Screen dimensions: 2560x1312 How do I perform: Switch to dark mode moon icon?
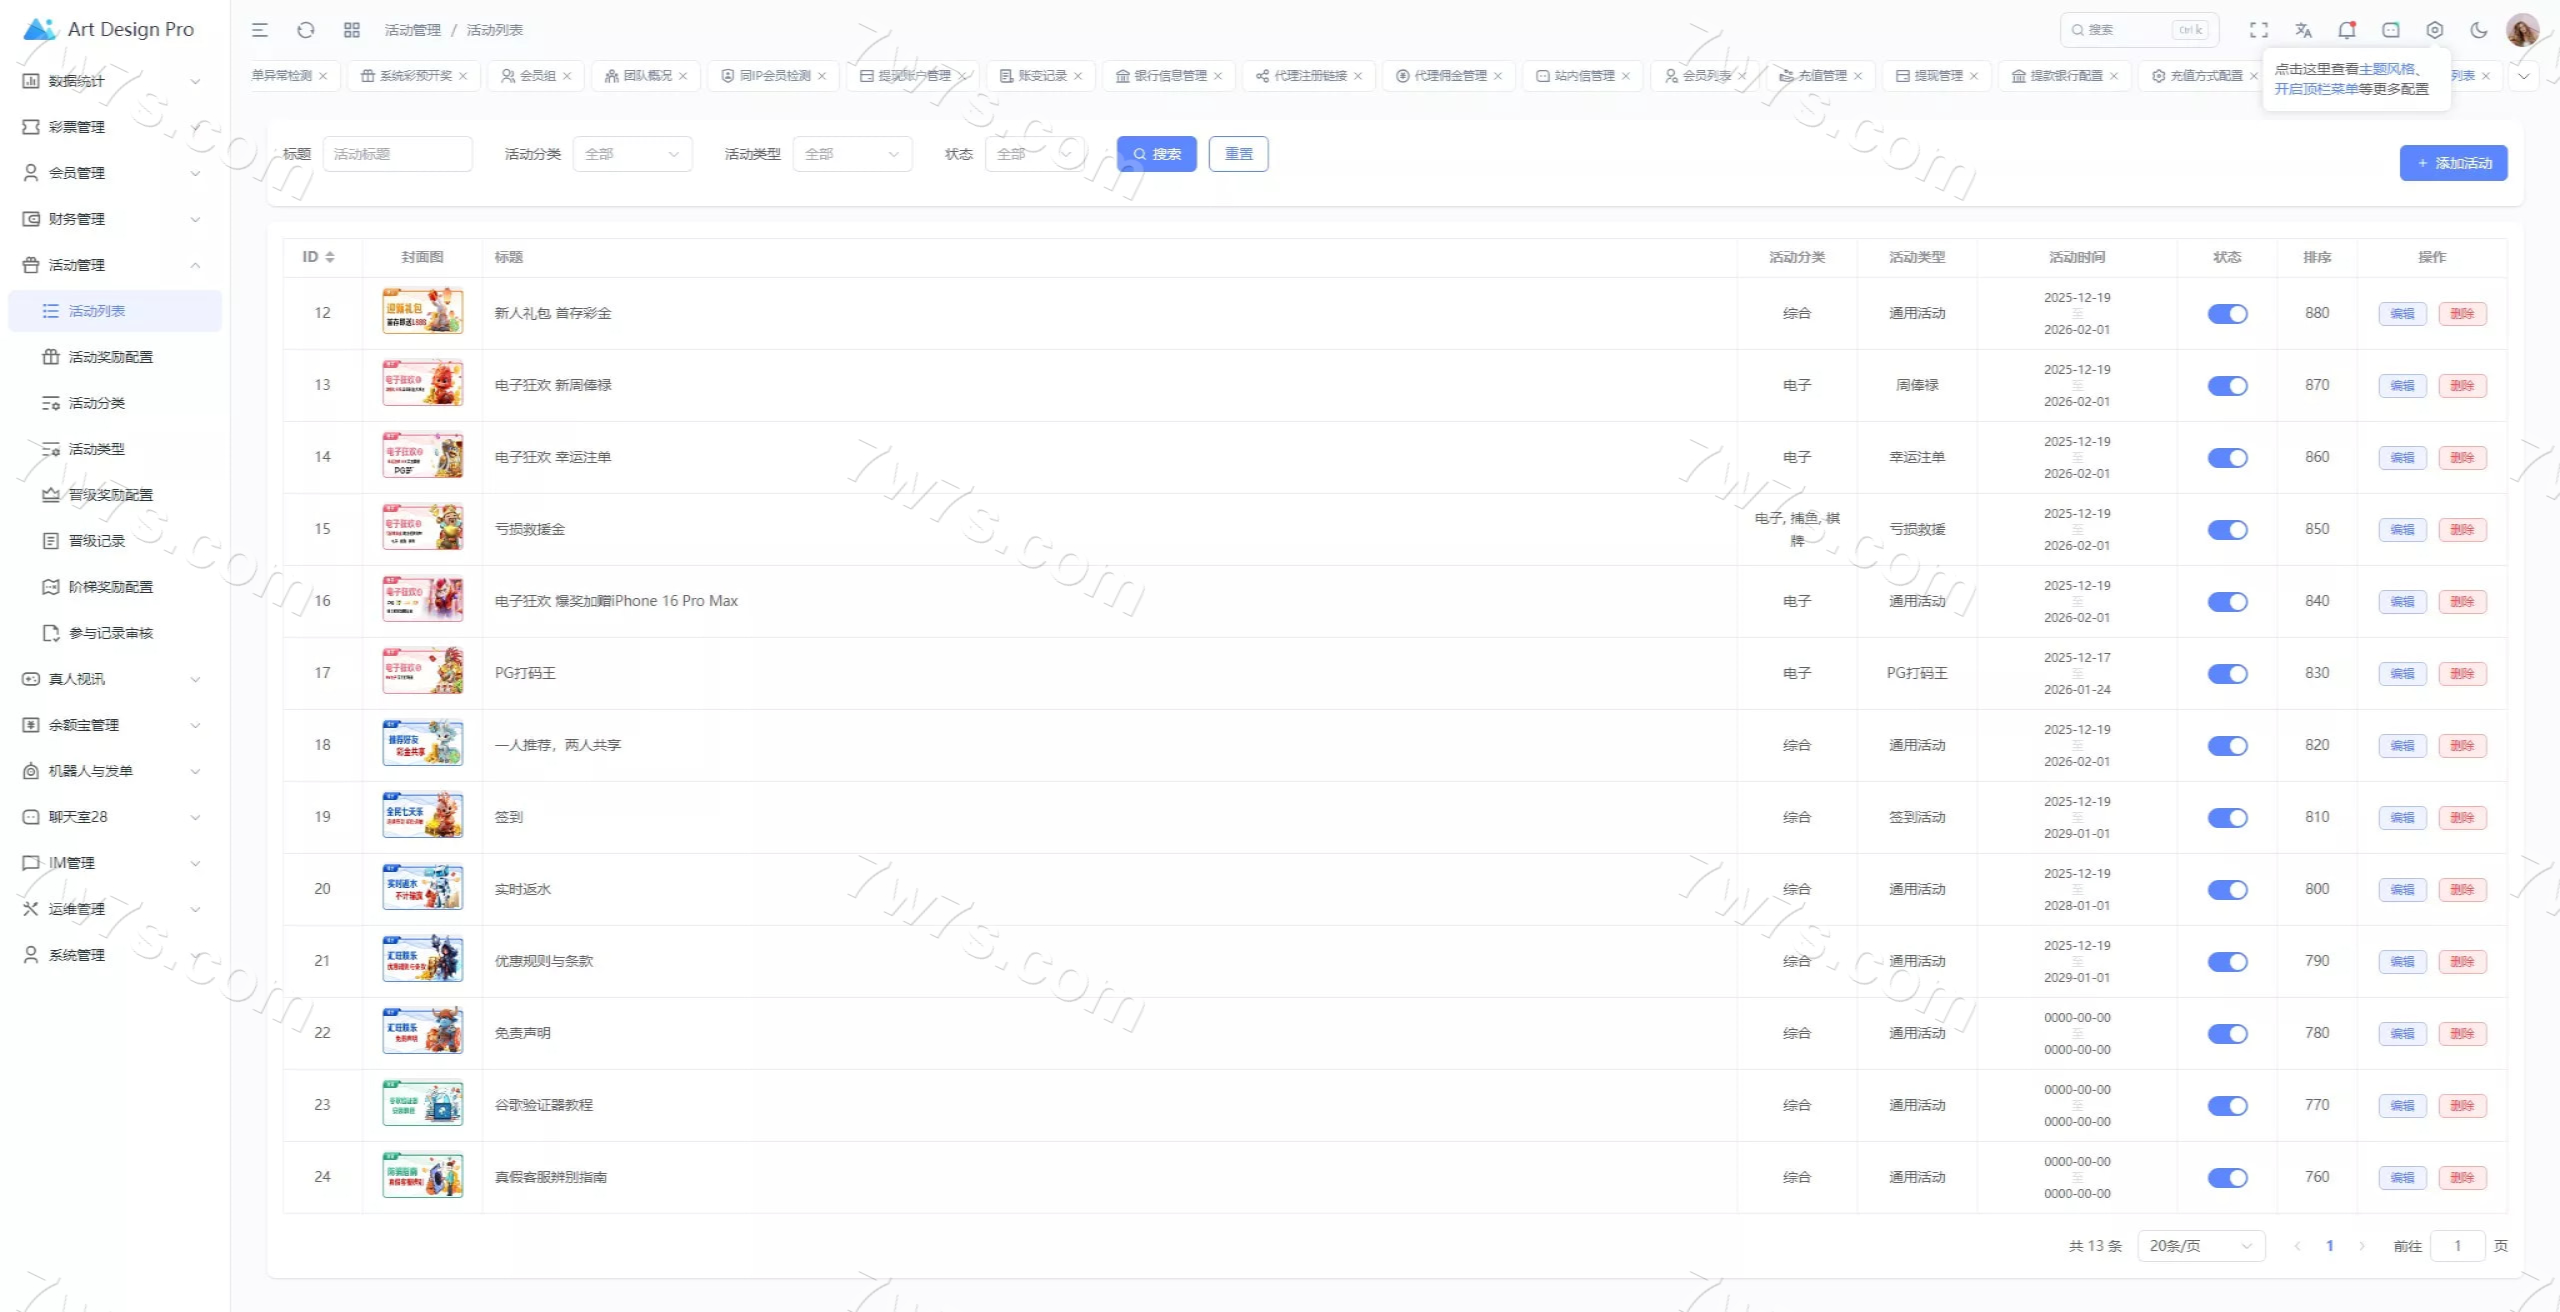pos(2479,30)
